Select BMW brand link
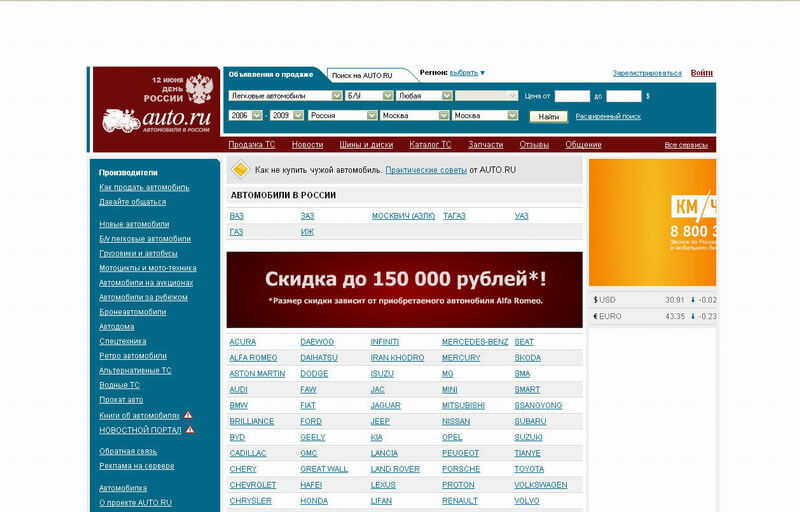The height and width of the screenshot is (512, 800). [238, 405]
